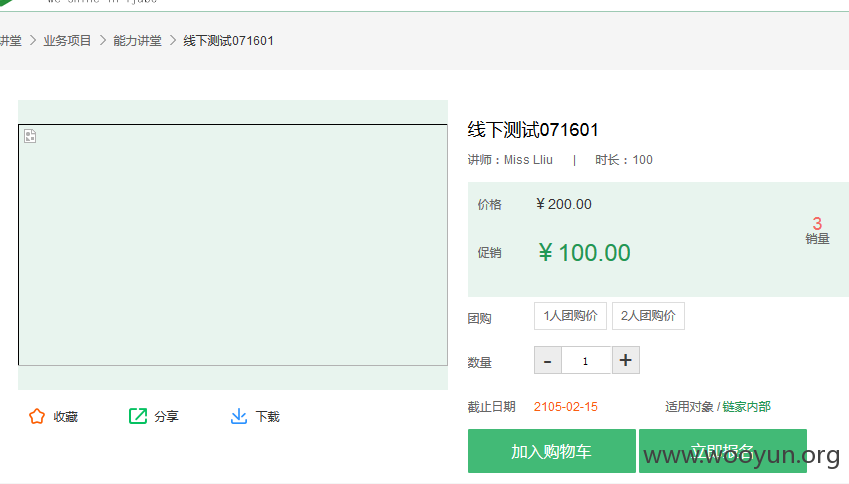849x484 pixels.
Task: Click the 链家内部 audience link
Action: click(747, 407)
